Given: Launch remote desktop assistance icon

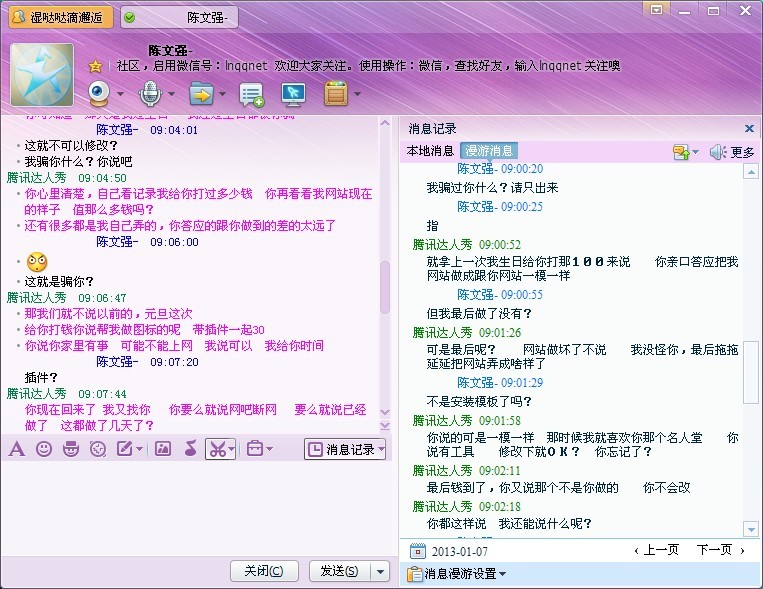Looking at the screenshot, I should (x=293, y=94).
